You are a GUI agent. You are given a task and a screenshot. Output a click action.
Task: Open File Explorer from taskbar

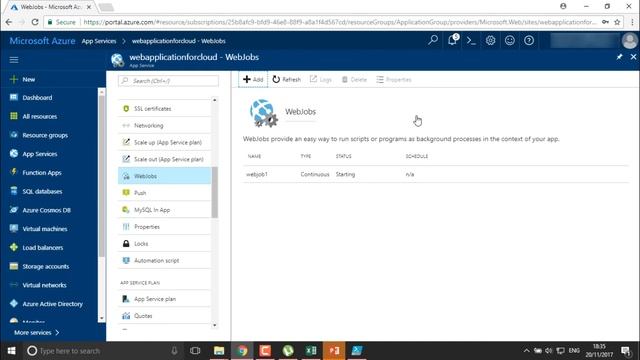(x=219, y=351)
